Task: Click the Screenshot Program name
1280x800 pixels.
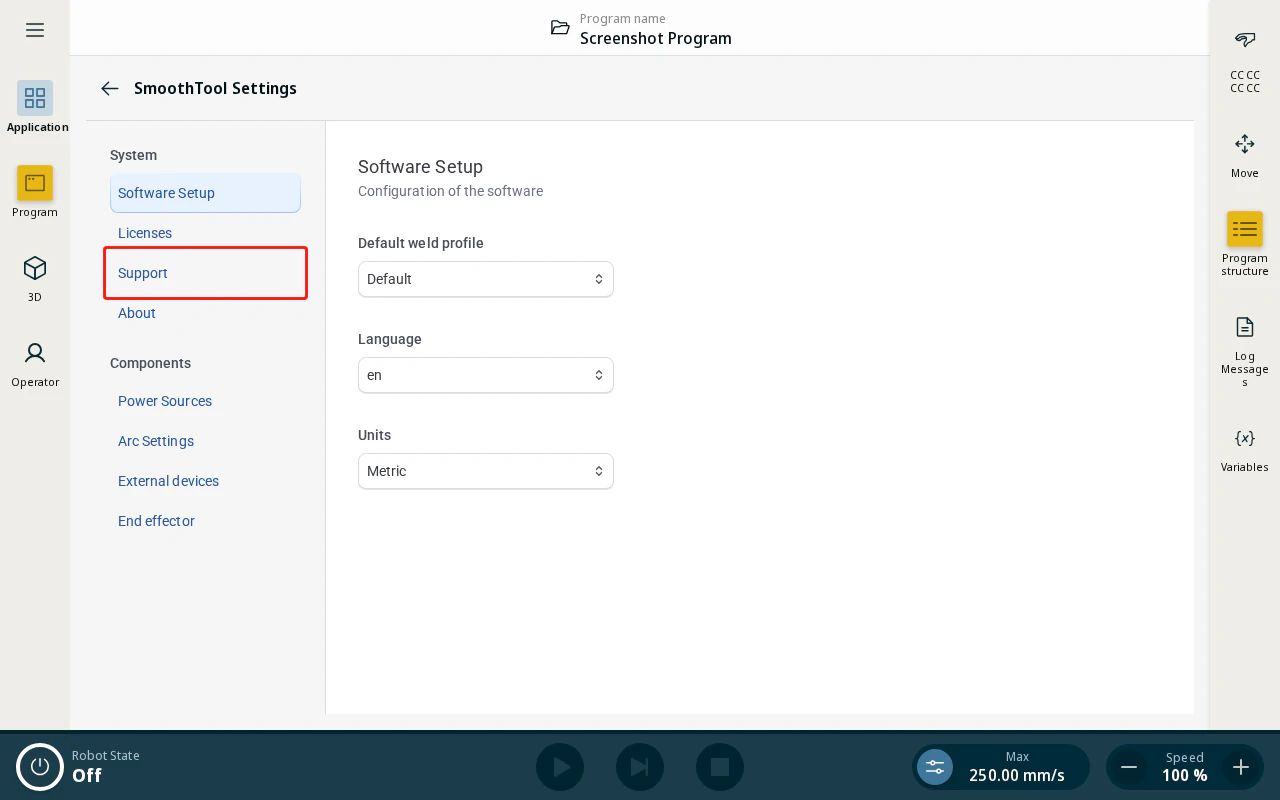Action: (x=656, y=38)
